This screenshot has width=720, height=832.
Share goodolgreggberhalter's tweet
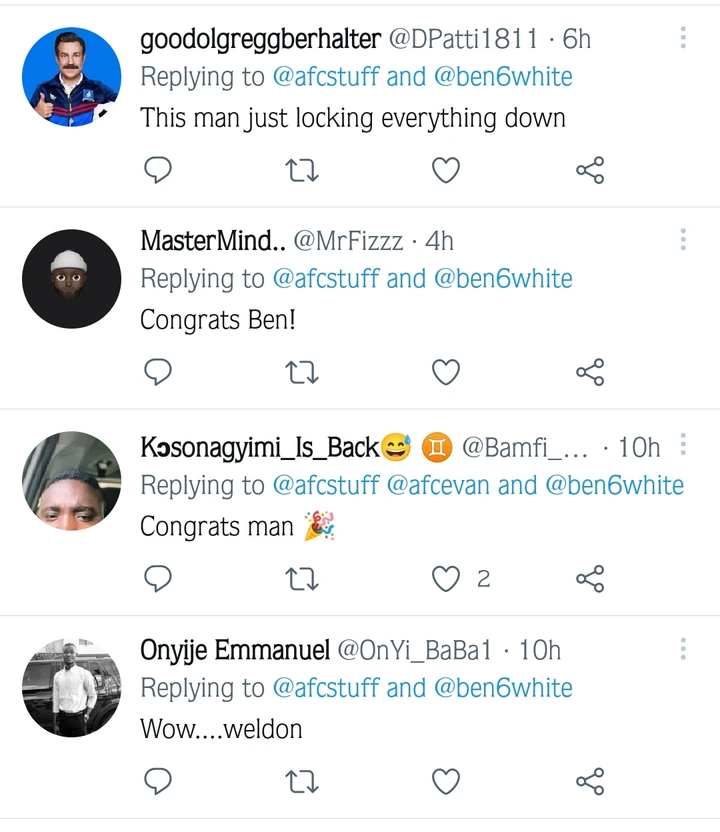point(590,171)
